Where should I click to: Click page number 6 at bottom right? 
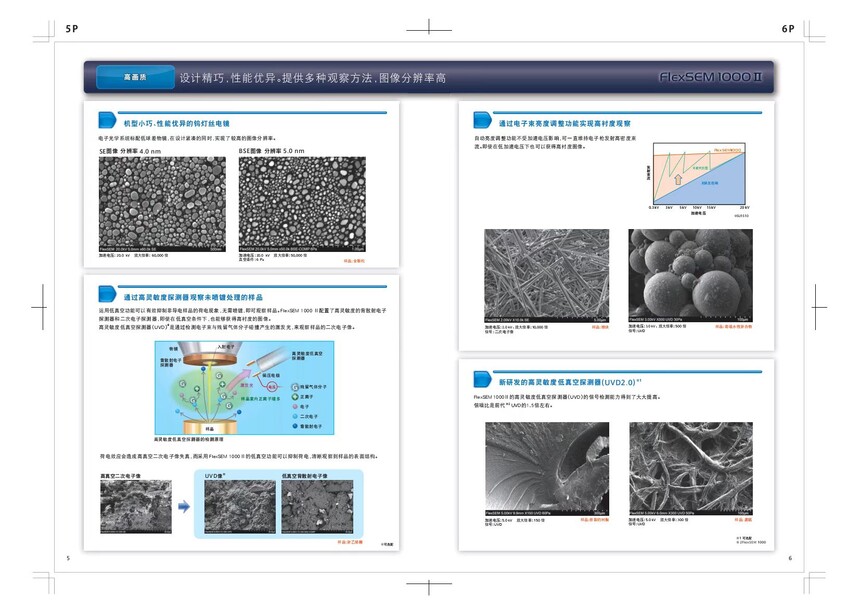[x=790, y=558]
